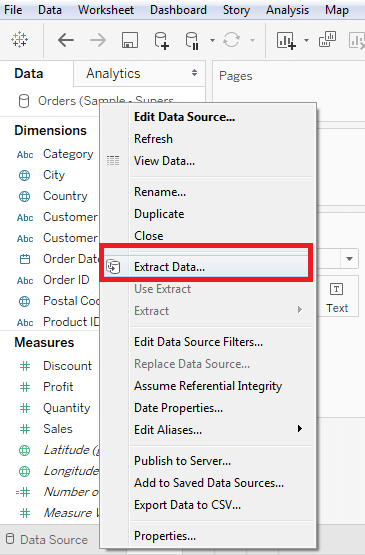Select the Orders data source cylinder icon
The height and width of the screenshot is (555, 365).
[23, 101]
